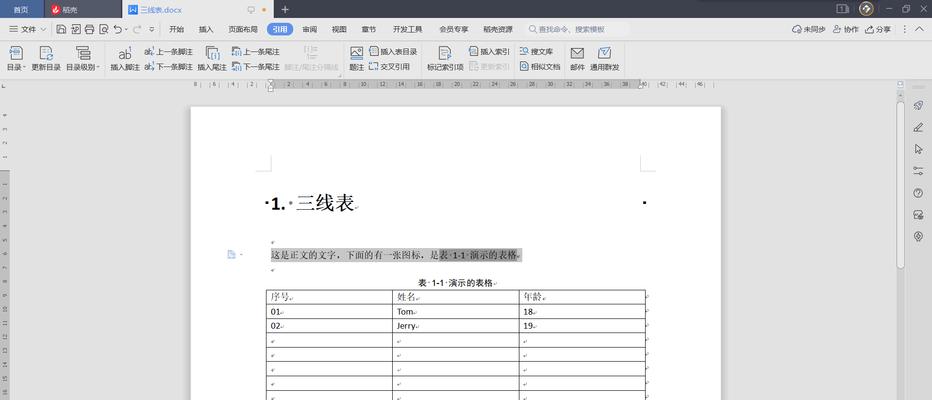Image resolution: width=932 pixels, height=400 pixels.
Task: Click the 协作 collaborate button
Action: coord(846,29)
